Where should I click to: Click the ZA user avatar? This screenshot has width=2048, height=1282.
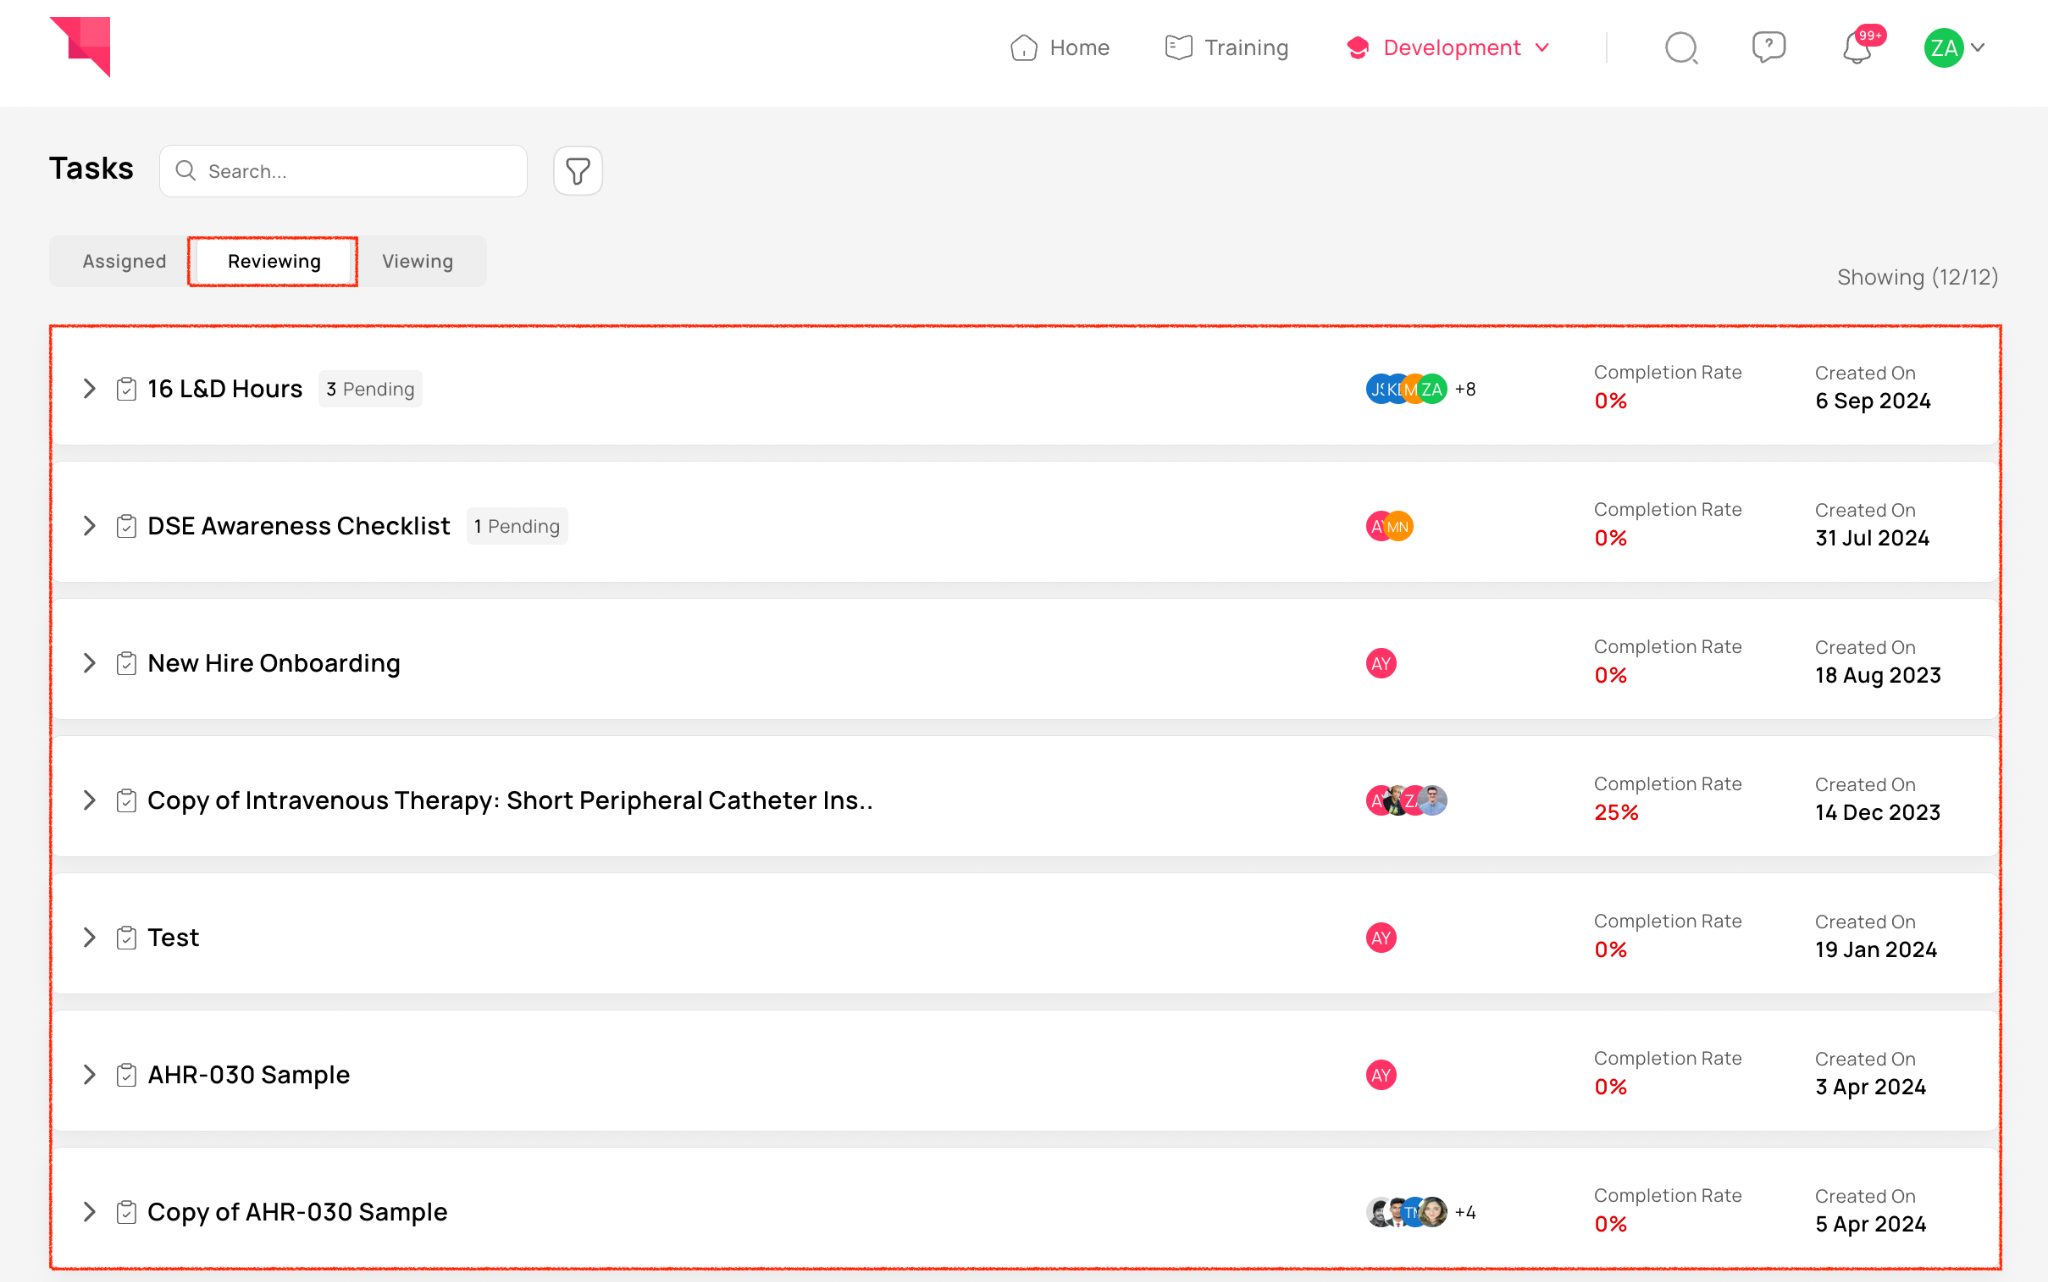(x=1943, y=48)
